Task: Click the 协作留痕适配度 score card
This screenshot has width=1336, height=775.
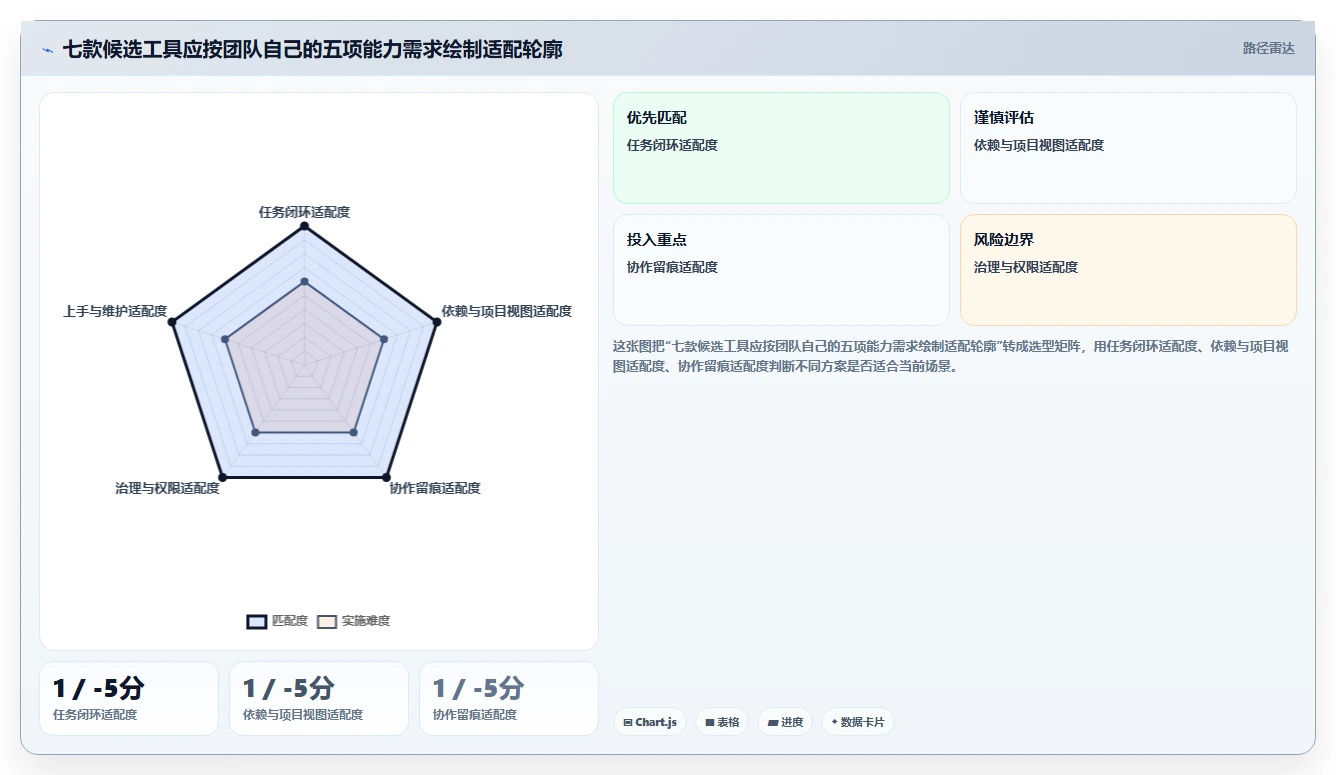Action: tap(509, 698)
